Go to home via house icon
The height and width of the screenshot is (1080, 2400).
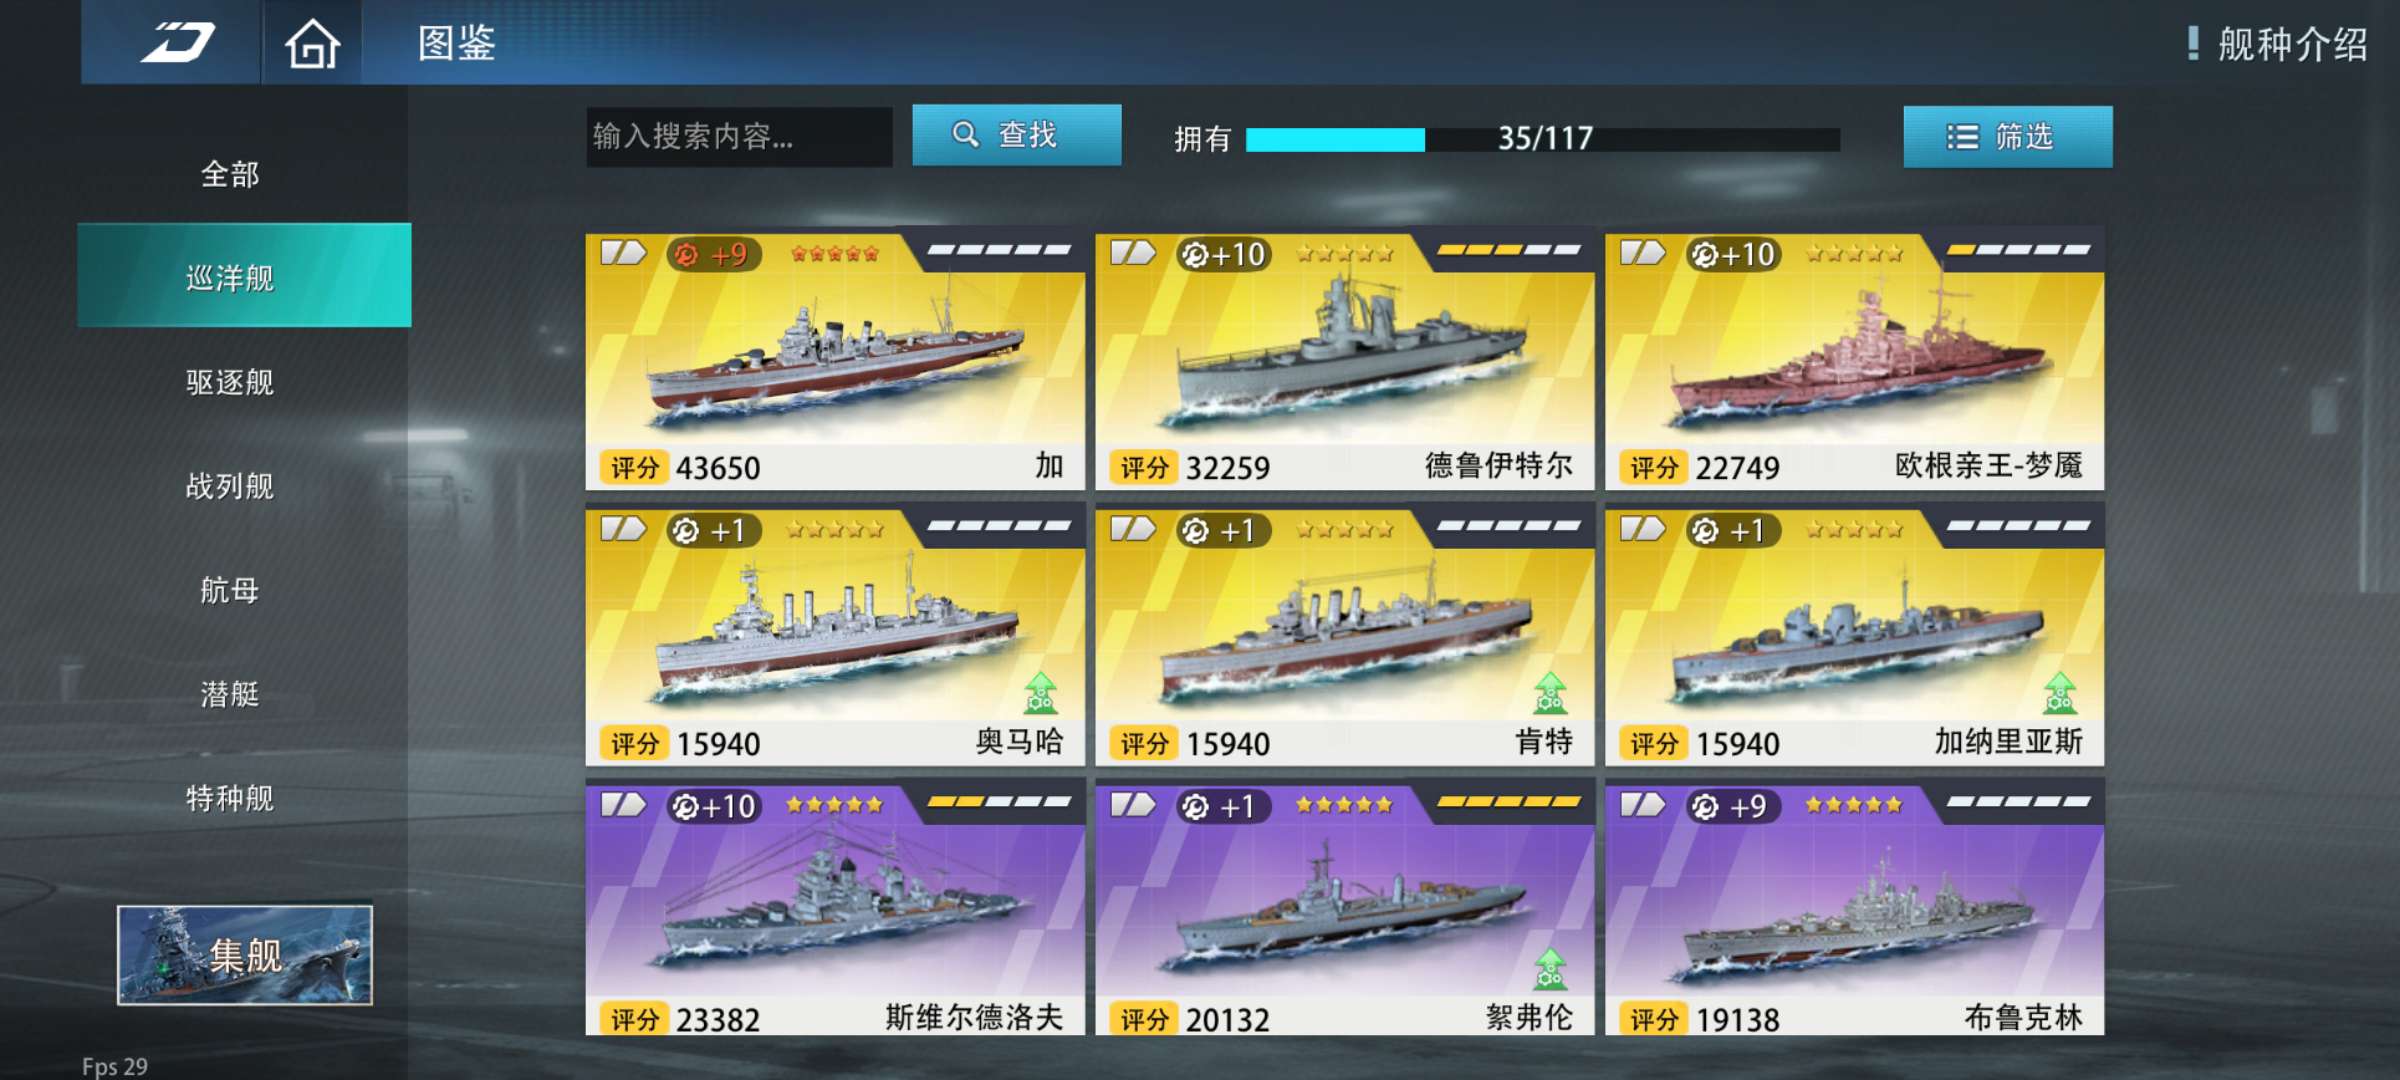pyautogui.click(x=312, y=43)
